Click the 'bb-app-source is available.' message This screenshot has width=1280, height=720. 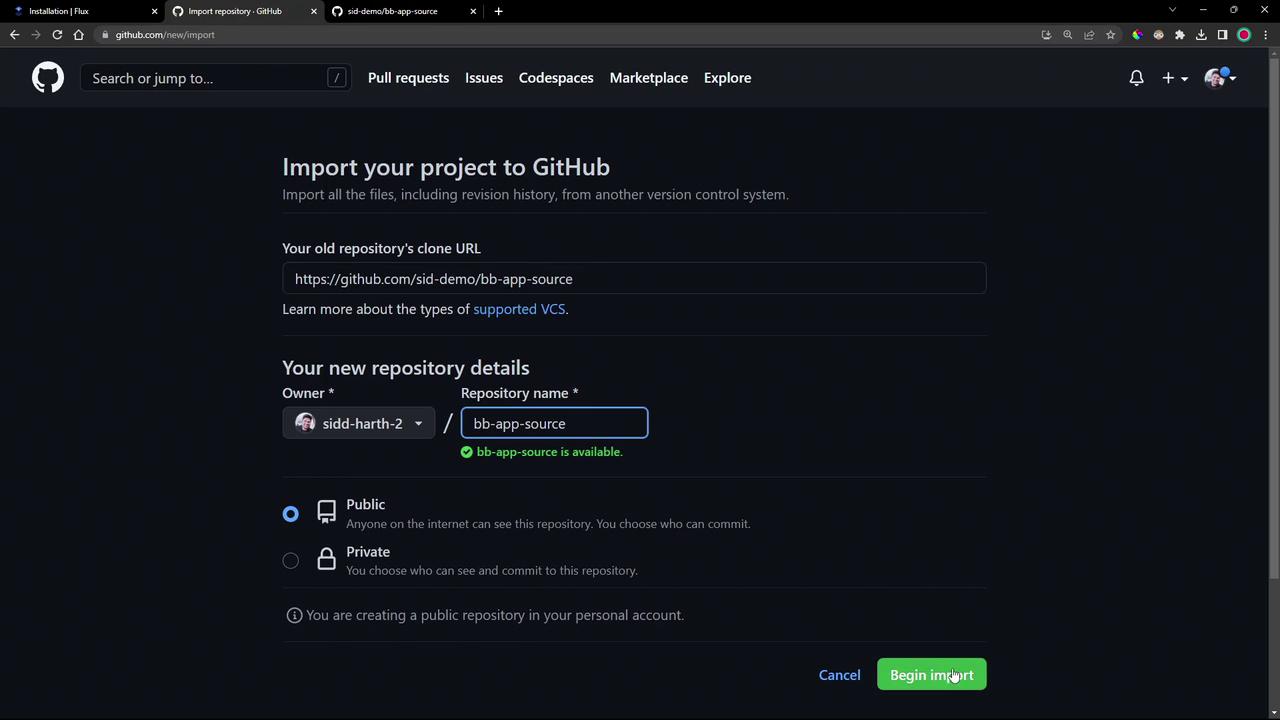549,452
